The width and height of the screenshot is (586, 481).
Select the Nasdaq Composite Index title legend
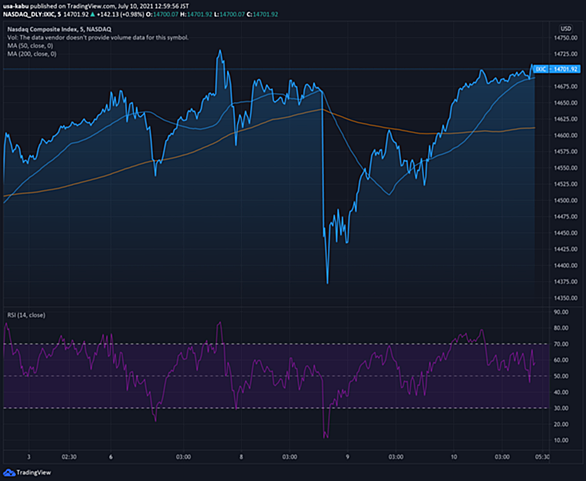pos(59,29)
